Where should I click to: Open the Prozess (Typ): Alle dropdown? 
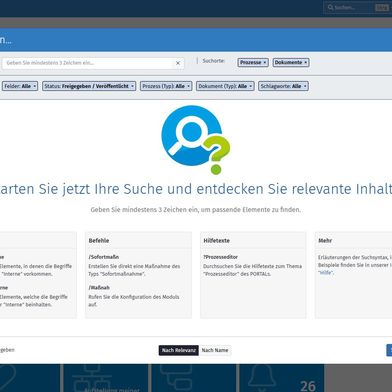[x=166, y=86]
